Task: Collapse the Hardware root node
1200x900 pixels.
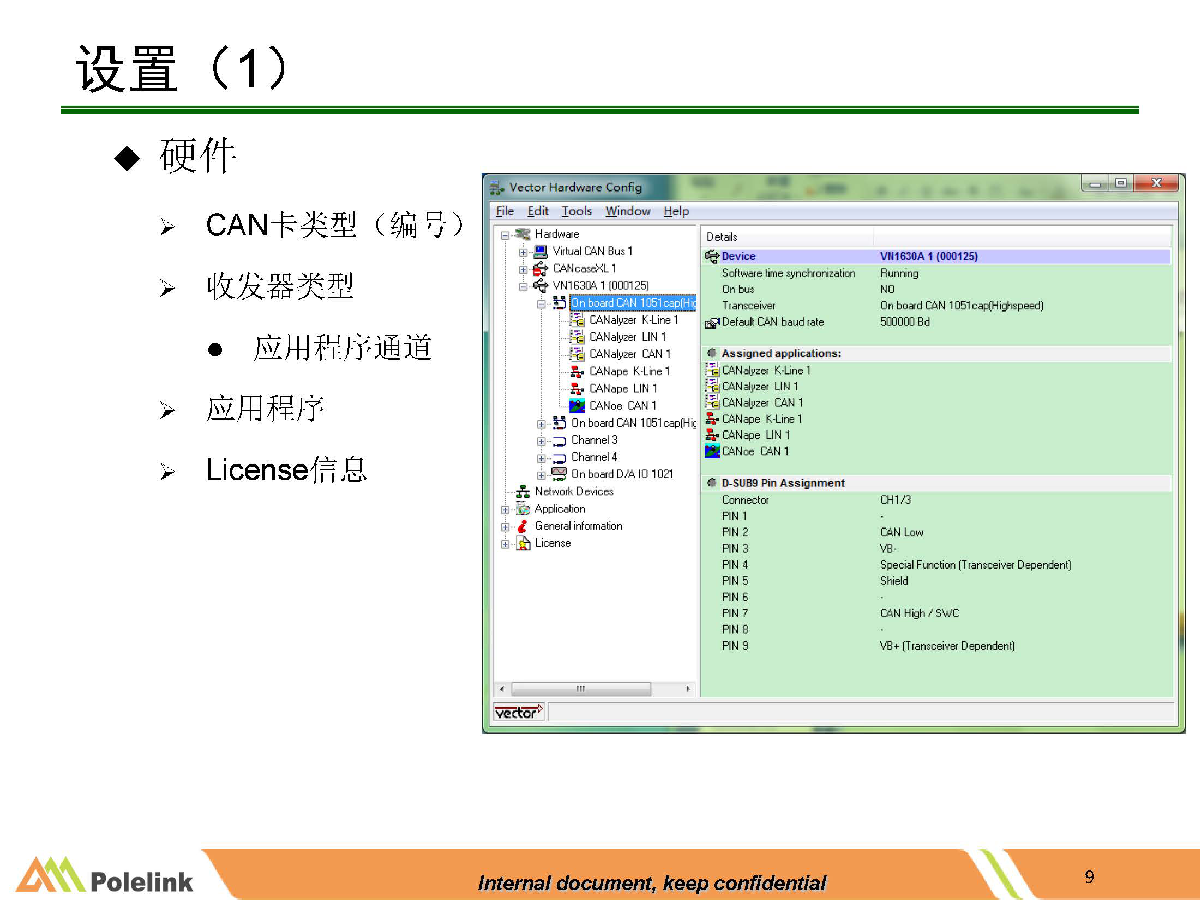Action: (x=506, y=234)
